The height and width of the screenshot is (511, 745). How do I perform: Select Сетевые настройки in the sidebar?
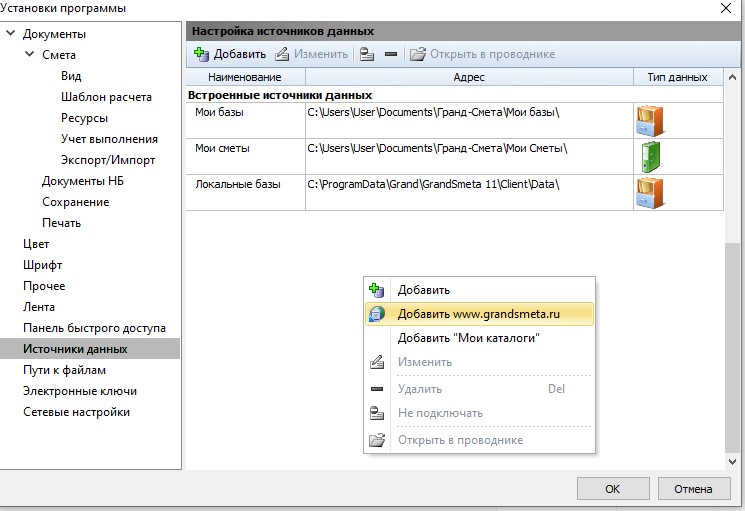(76, 412)
